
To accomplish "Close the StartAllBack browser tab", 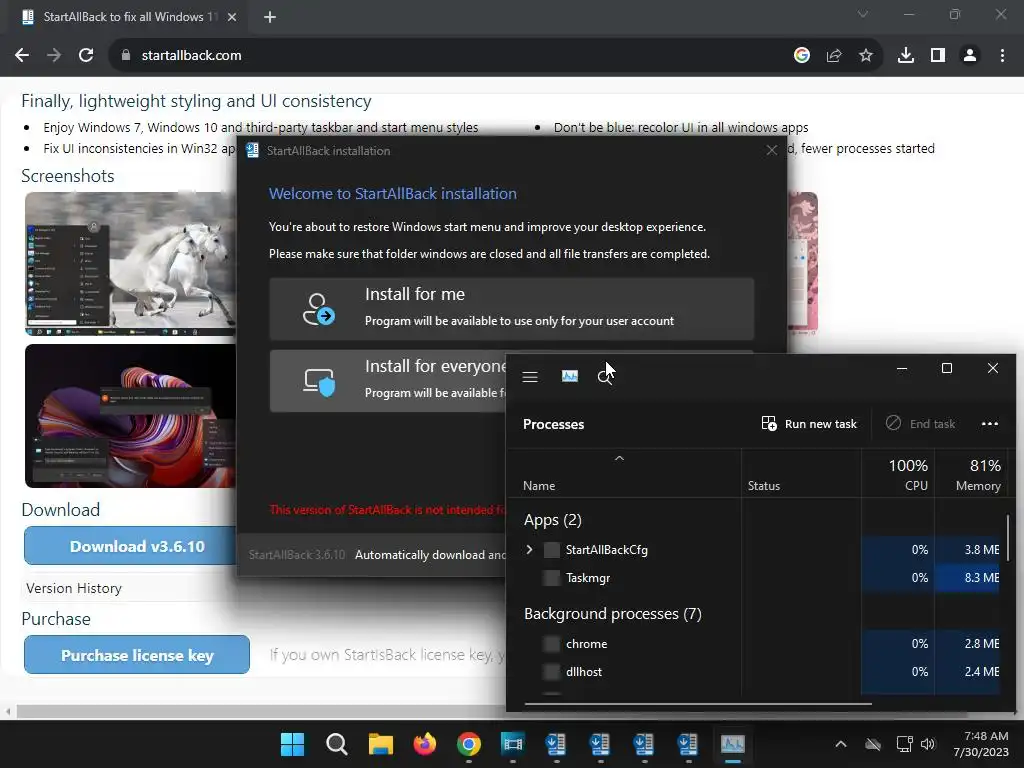I will click(232, 17).
